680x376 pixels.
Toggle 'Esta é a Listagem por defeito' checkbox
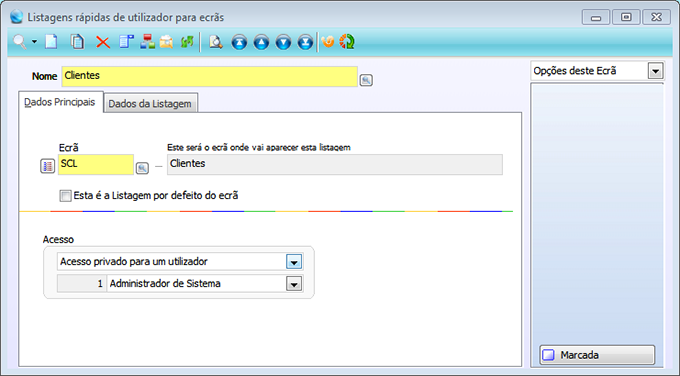tap(65, 196)
